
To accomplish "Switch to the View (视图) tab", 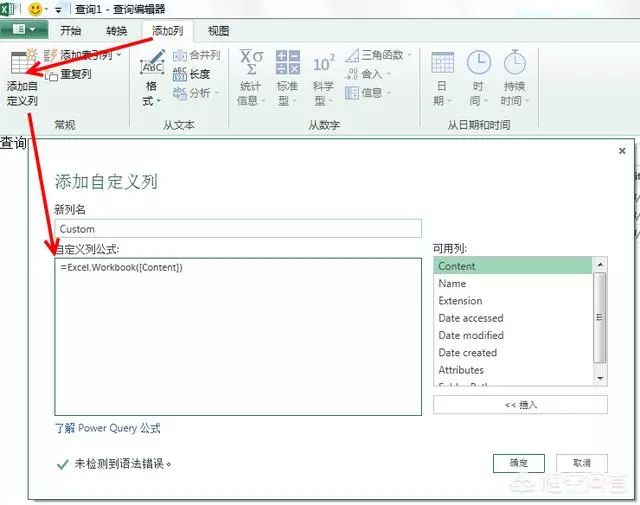I will [218, 31].
